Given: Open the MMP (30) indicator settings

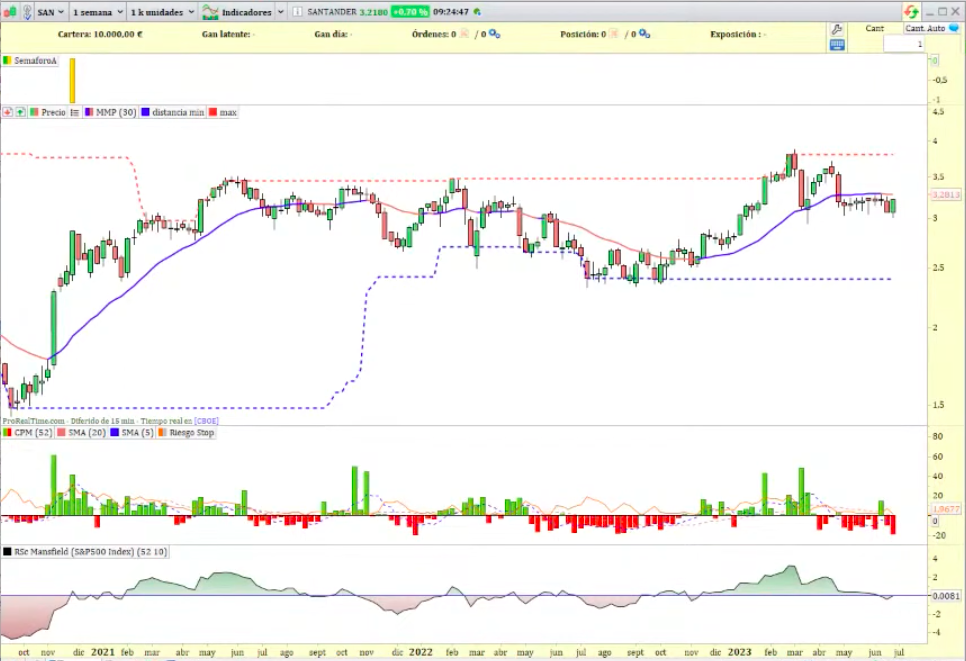Looking at the screenshot, I should 116,112.
